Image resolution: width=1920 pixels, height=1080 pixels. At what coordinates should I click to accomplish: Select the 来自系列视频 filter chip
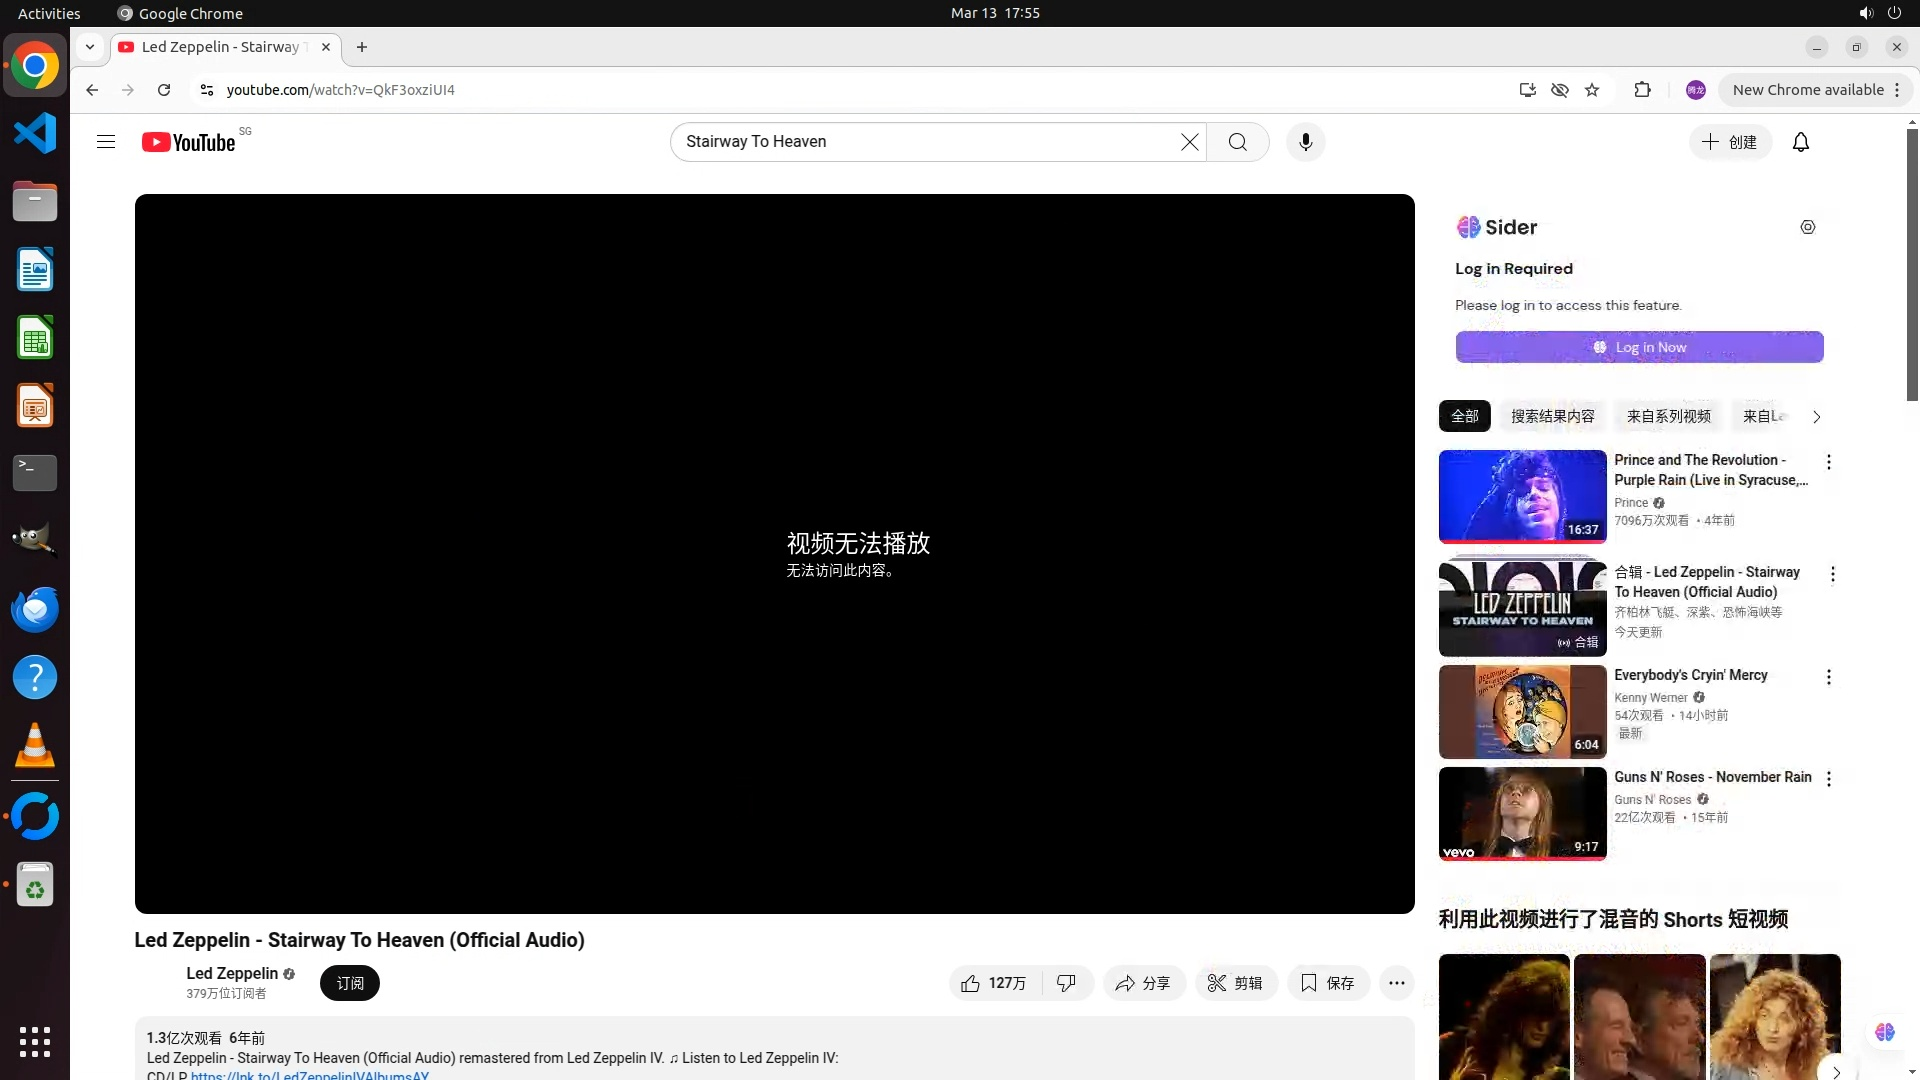[x=1668, y=416]
